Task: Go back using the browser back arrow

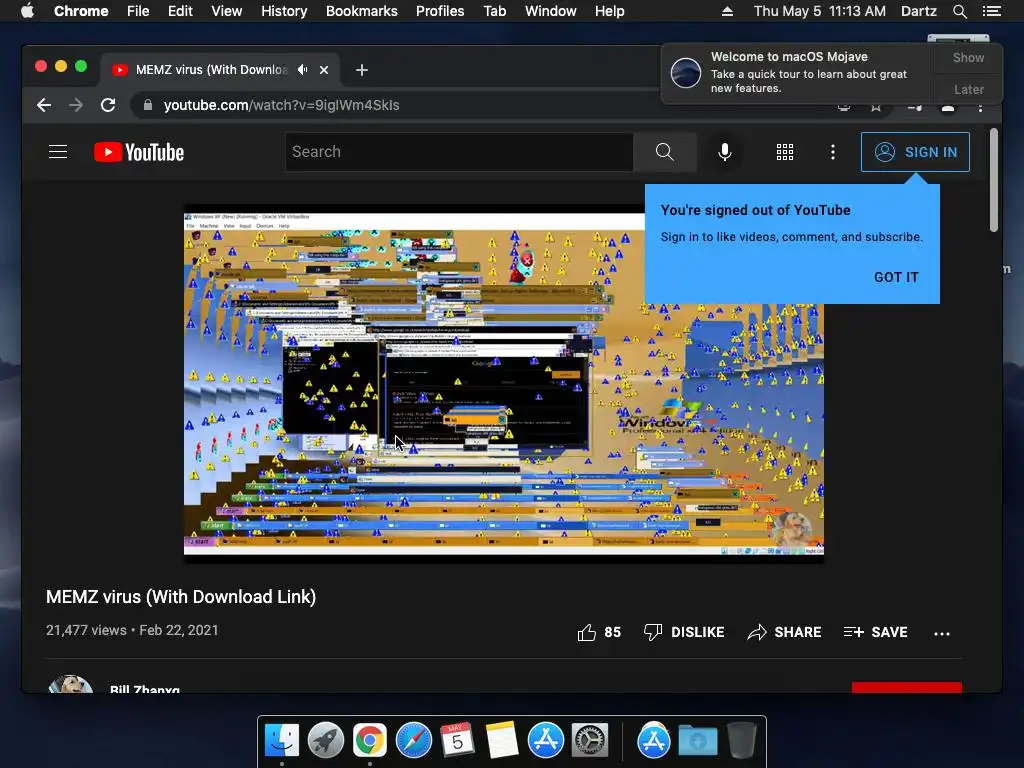Action: tap(44, 105)
